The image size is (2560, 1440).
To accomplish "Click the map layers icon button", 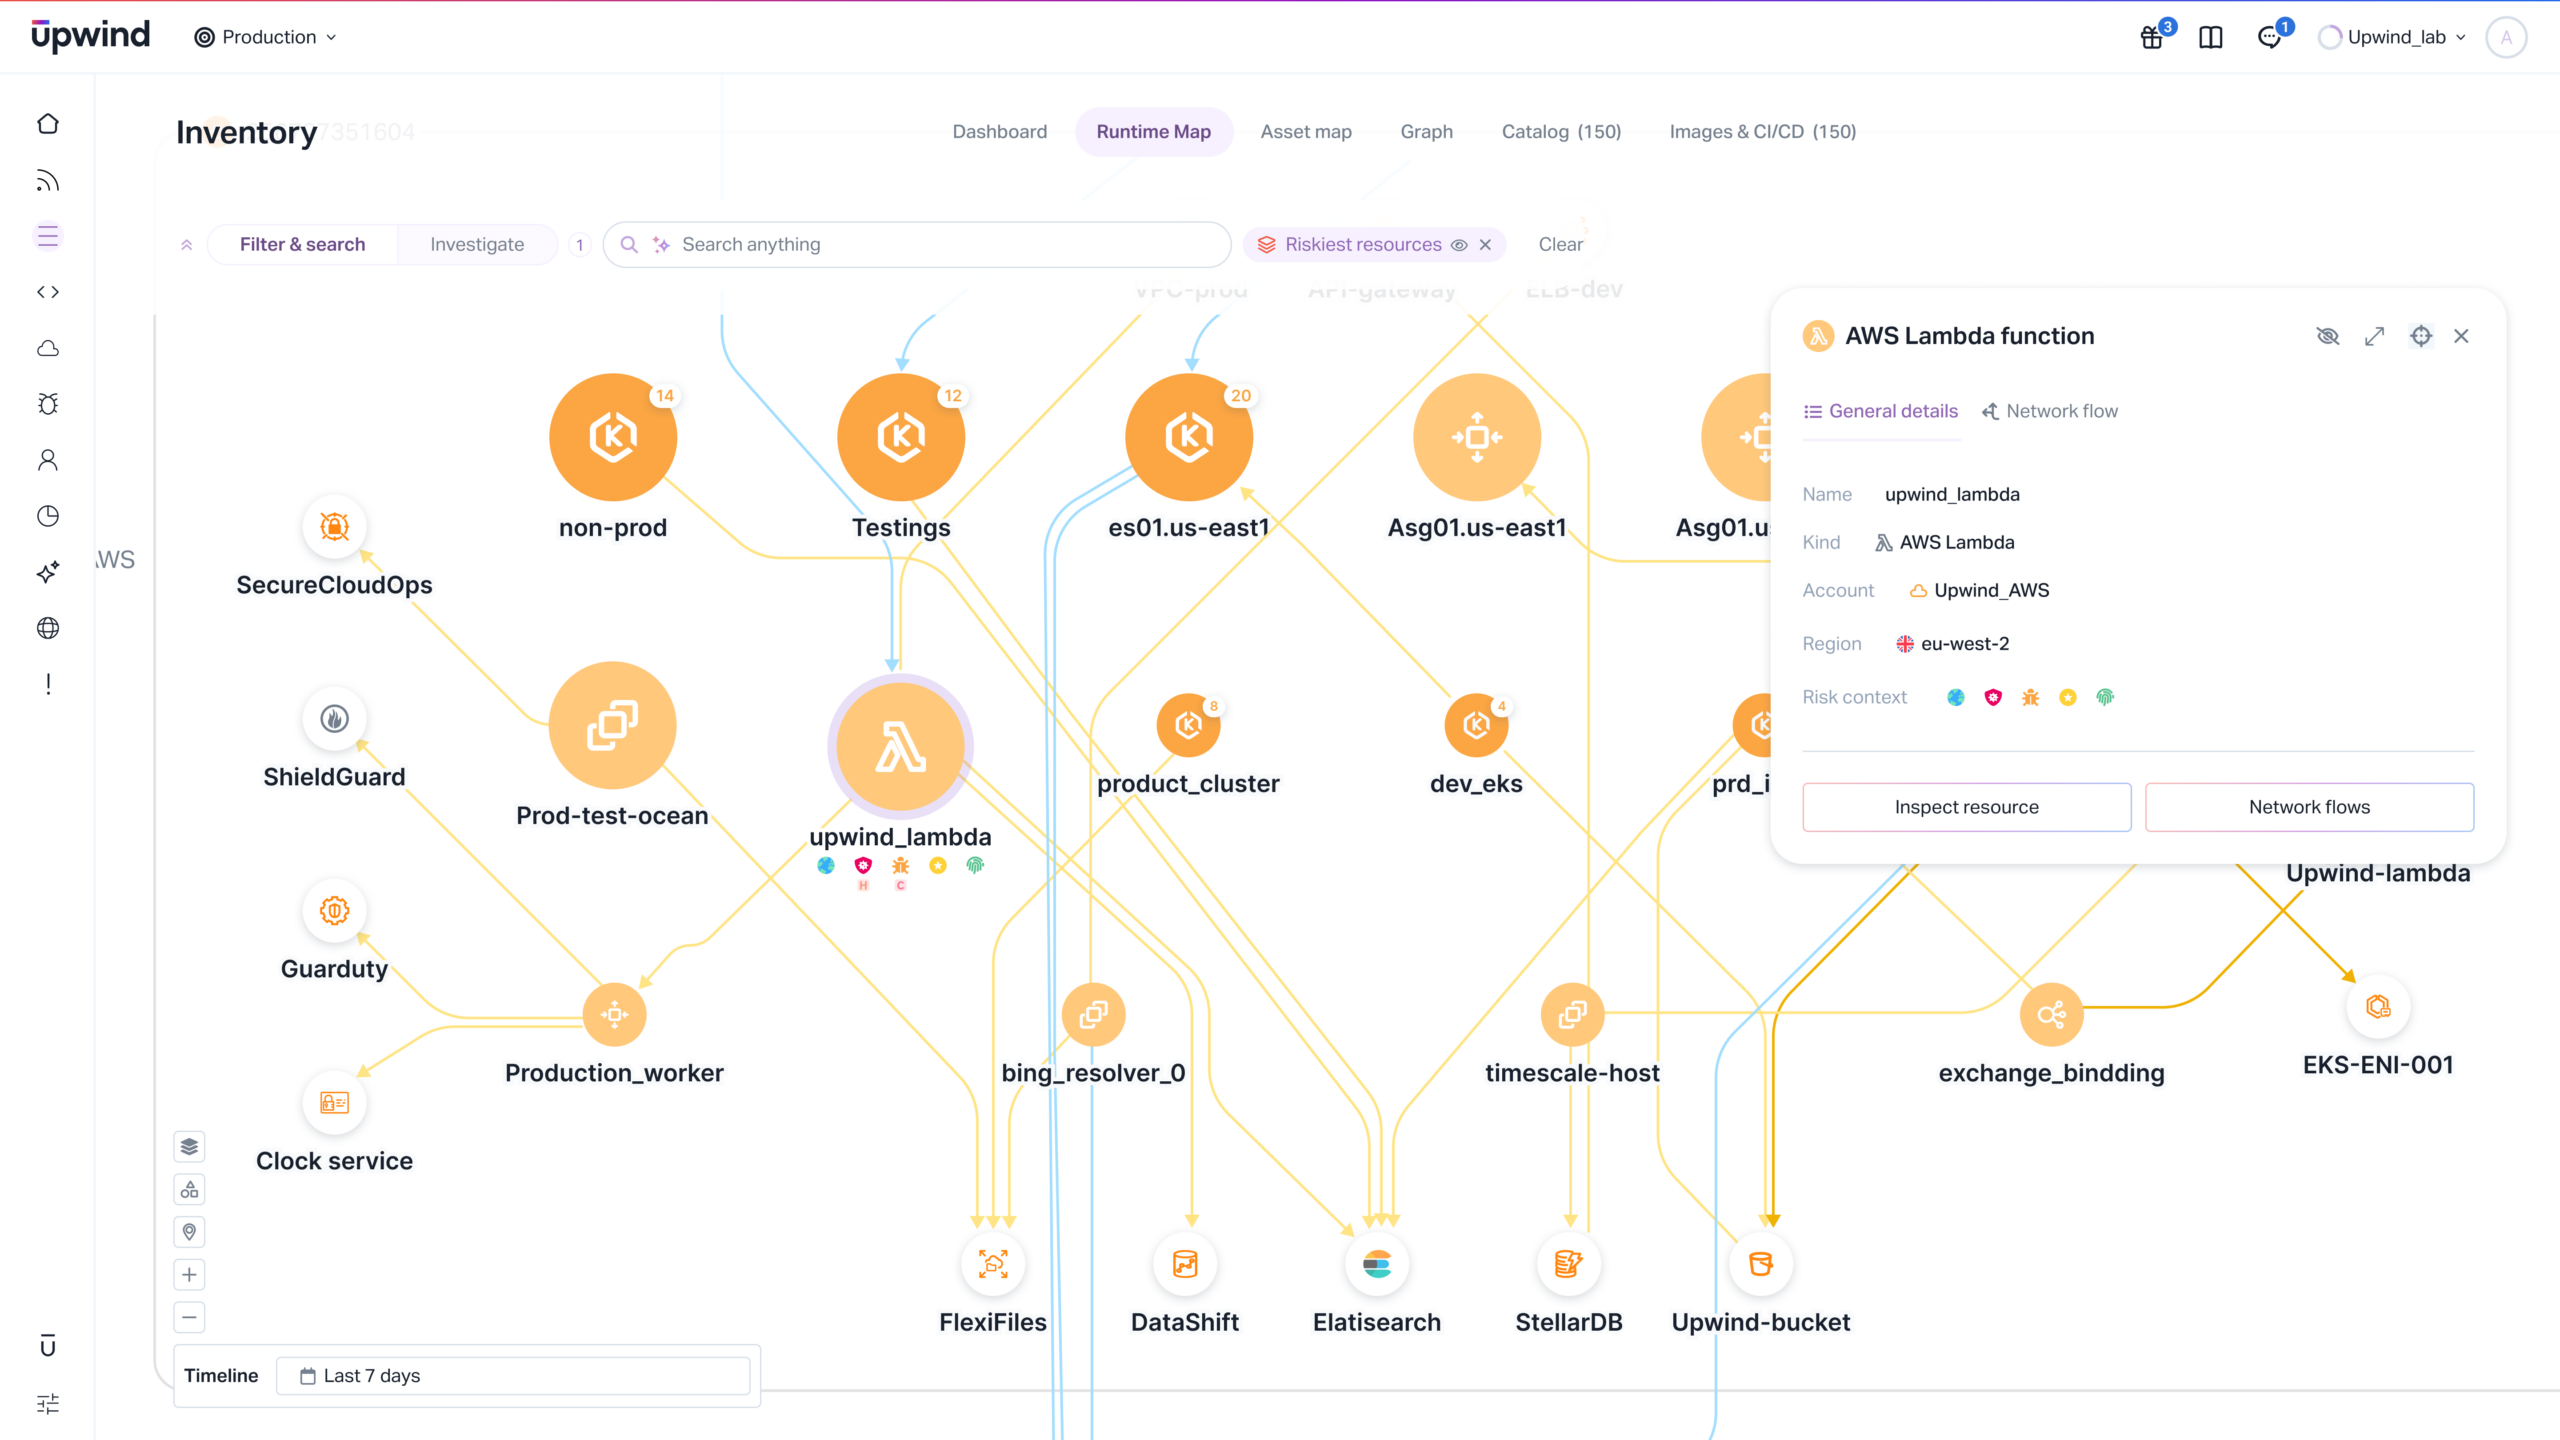I will [189, 1146].
